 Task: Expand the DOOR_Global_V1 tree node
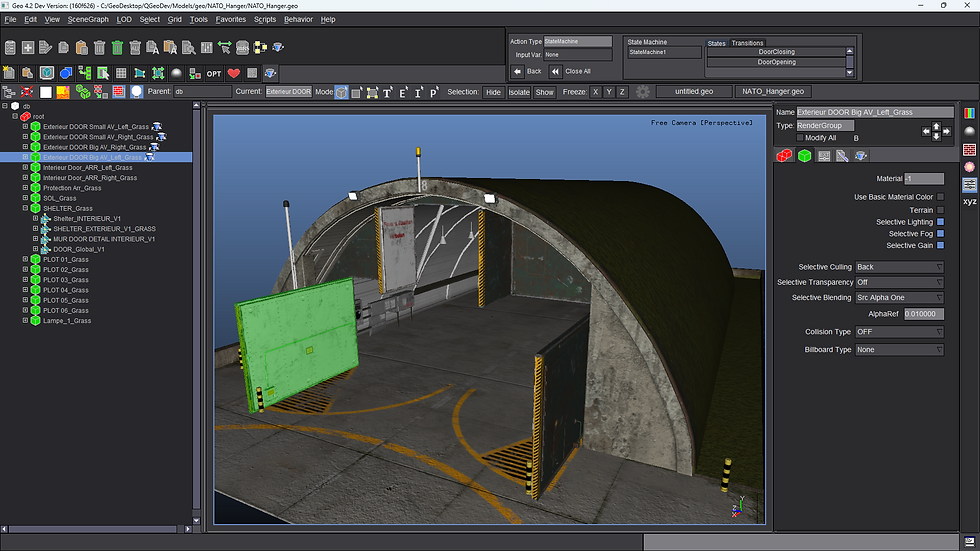(x=36, y=249)
